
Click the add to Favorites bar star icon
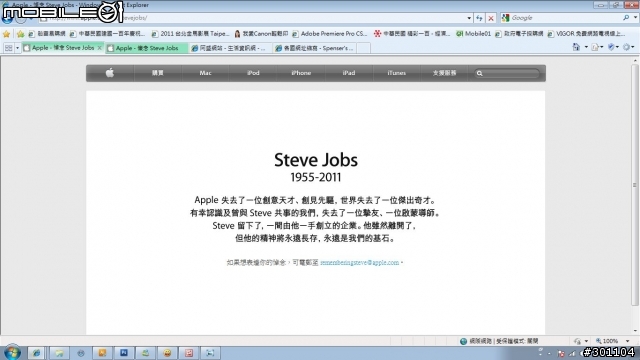click(x=20, y=34)
